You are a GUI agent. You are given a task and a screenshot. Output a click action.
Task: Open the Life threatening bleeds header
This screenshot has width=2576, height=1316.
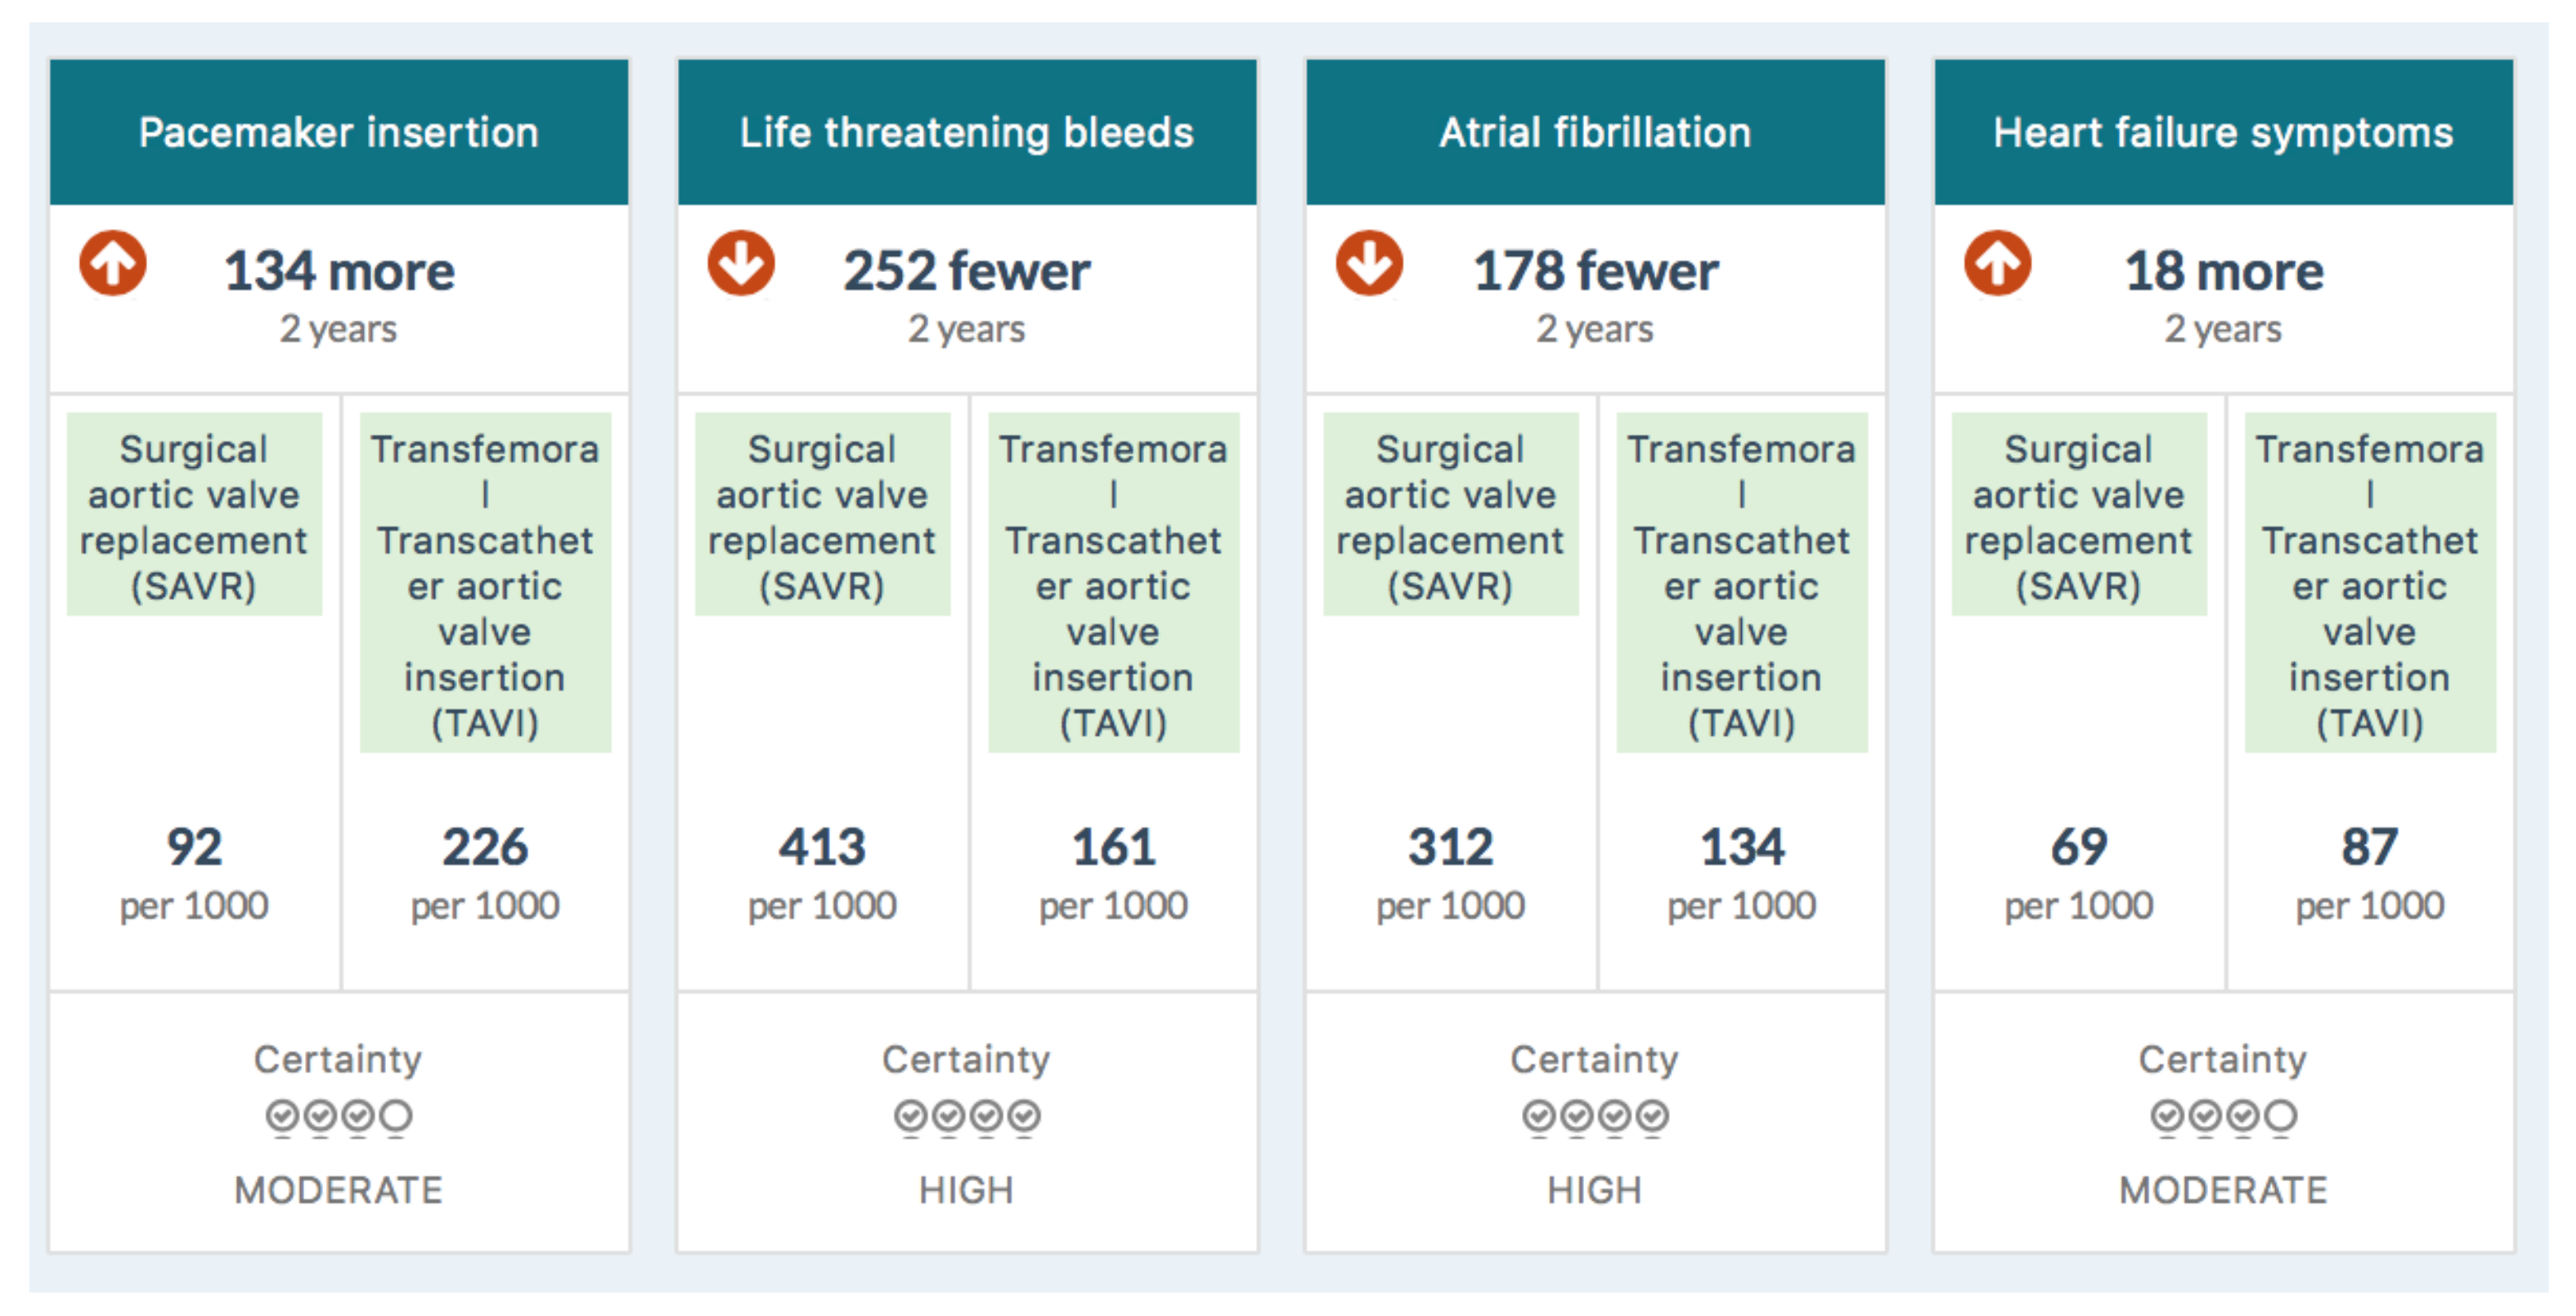coord(966,132)
